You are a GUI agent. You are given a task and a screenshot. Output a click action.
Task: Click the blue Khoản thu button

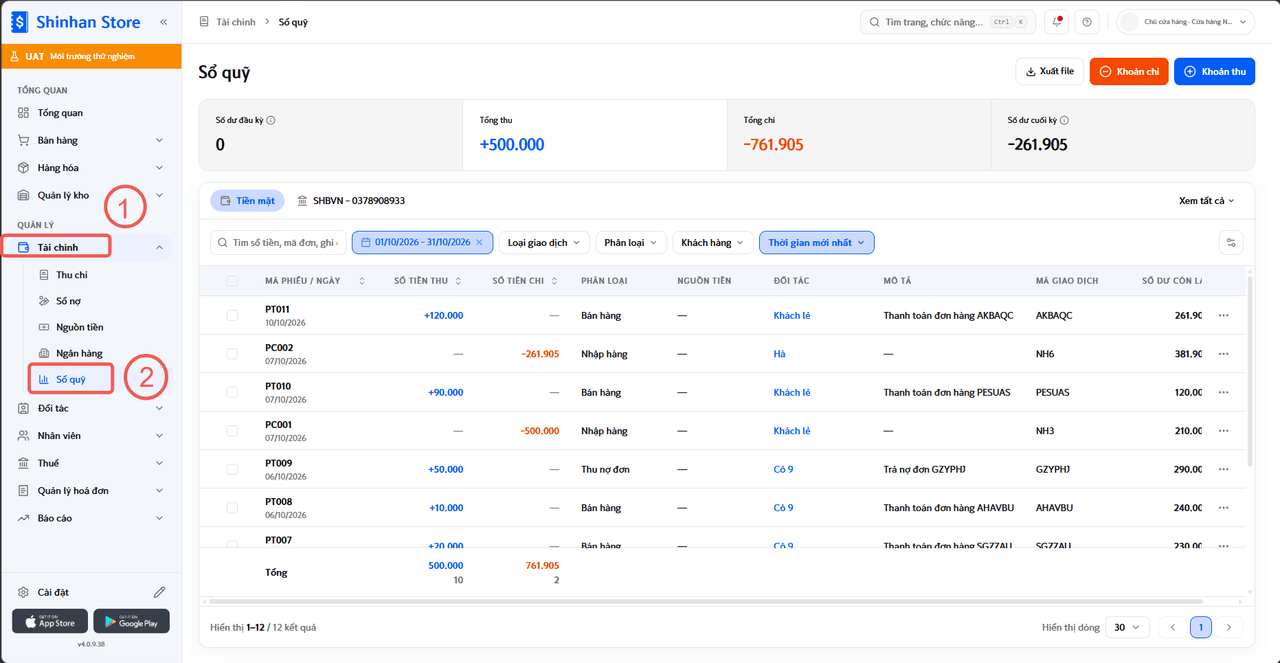tap(1214, 71)
